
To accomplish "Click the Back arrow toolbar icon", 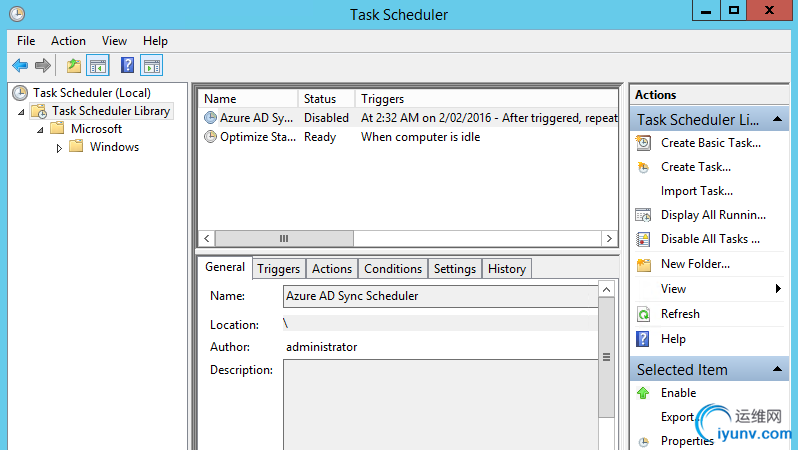I will [x=20, y=65].
